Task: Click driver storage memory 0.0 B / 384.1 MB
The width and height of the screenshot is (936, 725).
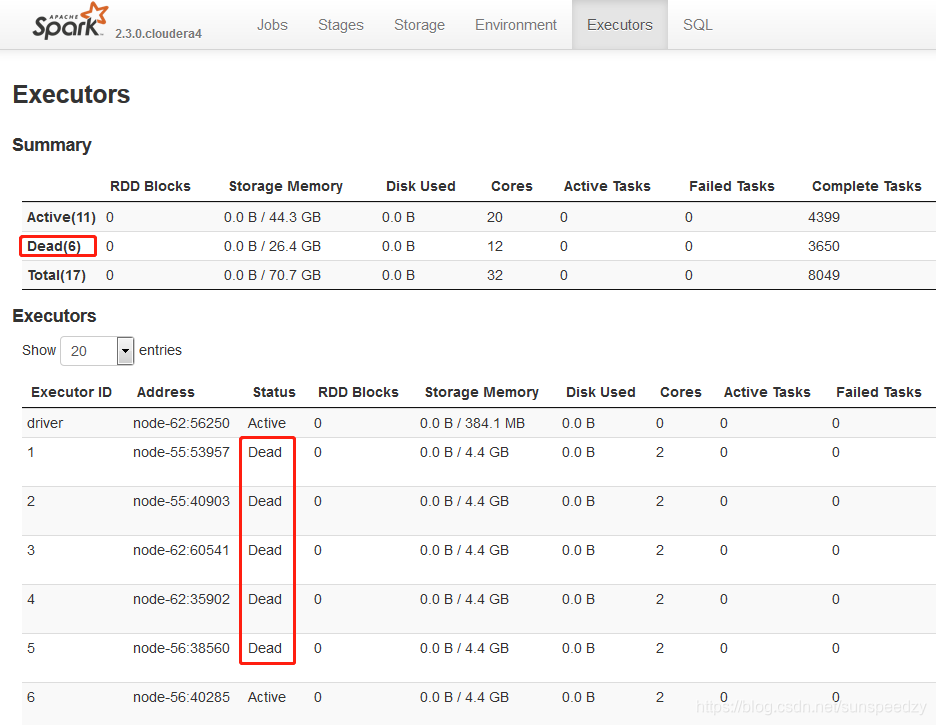Action: pos(472,423)
